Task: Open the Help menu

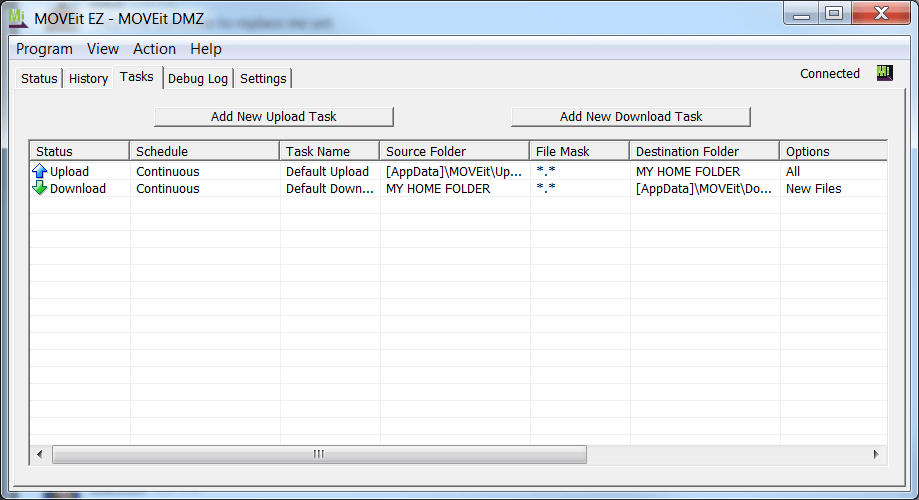Action: pos(206,49)
